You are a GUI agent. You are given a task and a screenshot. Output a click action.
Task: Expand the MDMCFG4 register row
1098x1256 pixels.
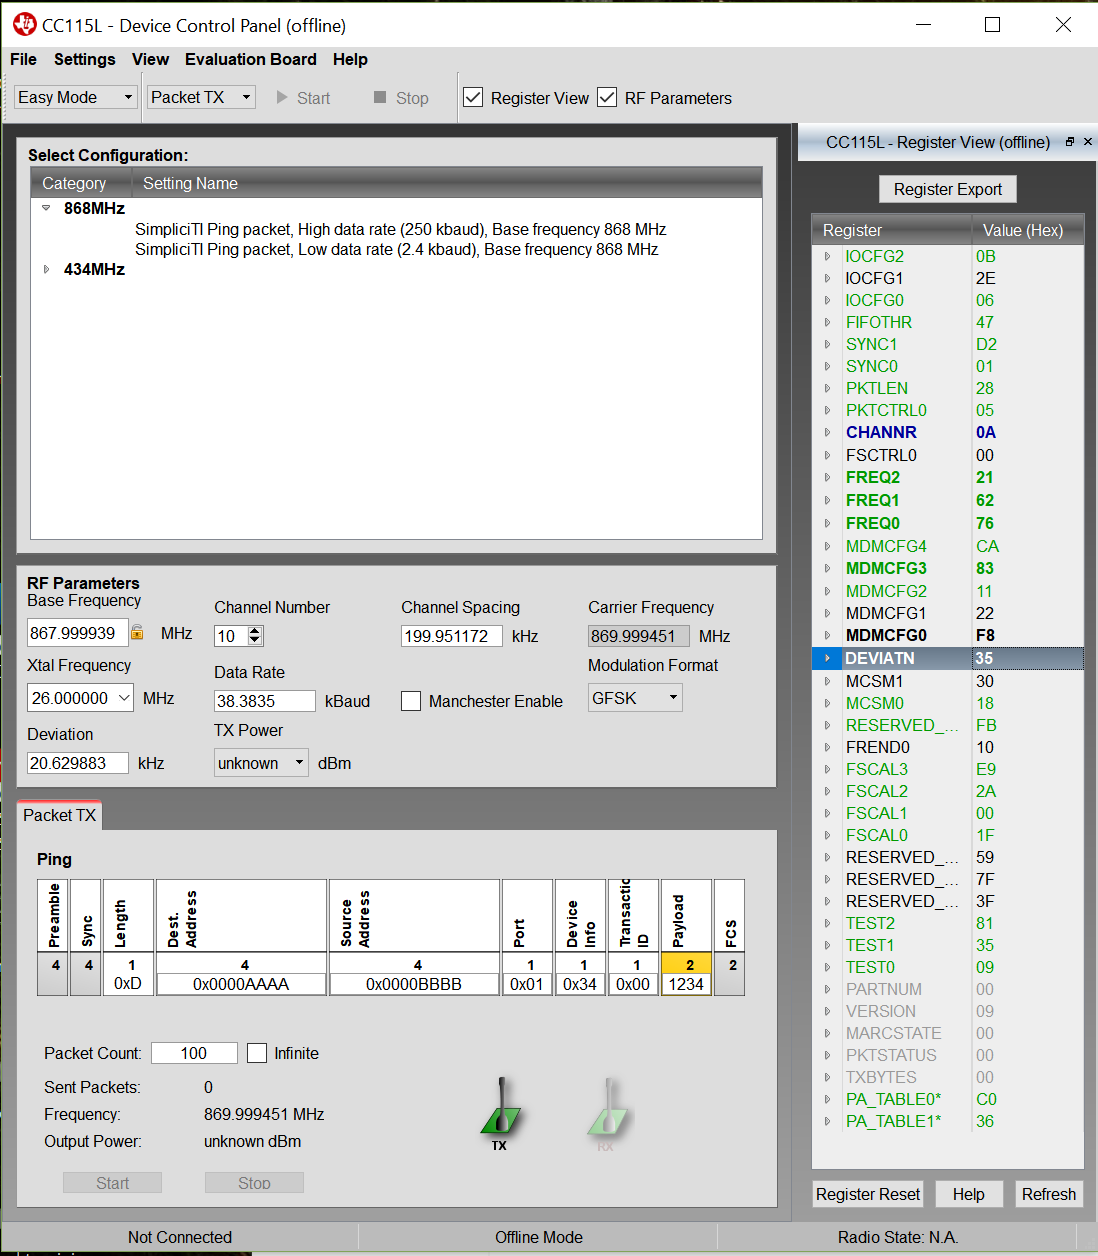coord(827,546)
